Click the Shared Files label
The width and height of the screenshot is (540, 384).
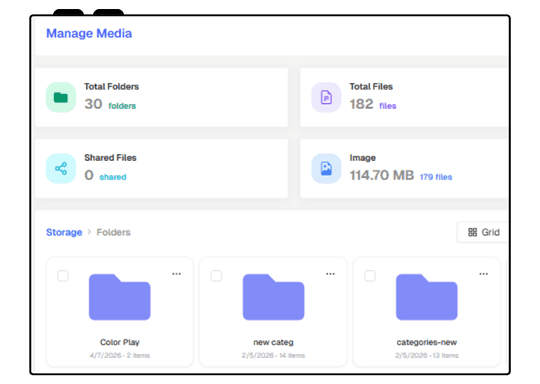click(110, 158)
